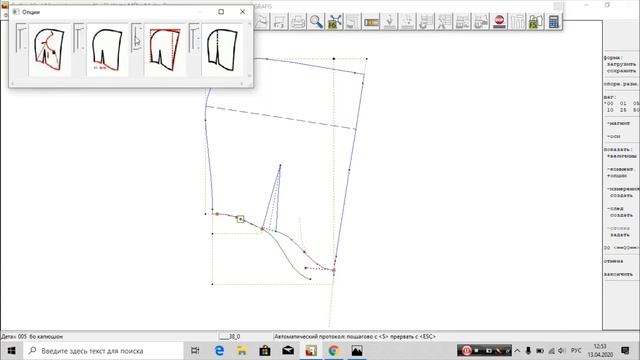Open Photos app from the taskbar
This screenshot has height=360, width=640.
click(357, 351)
